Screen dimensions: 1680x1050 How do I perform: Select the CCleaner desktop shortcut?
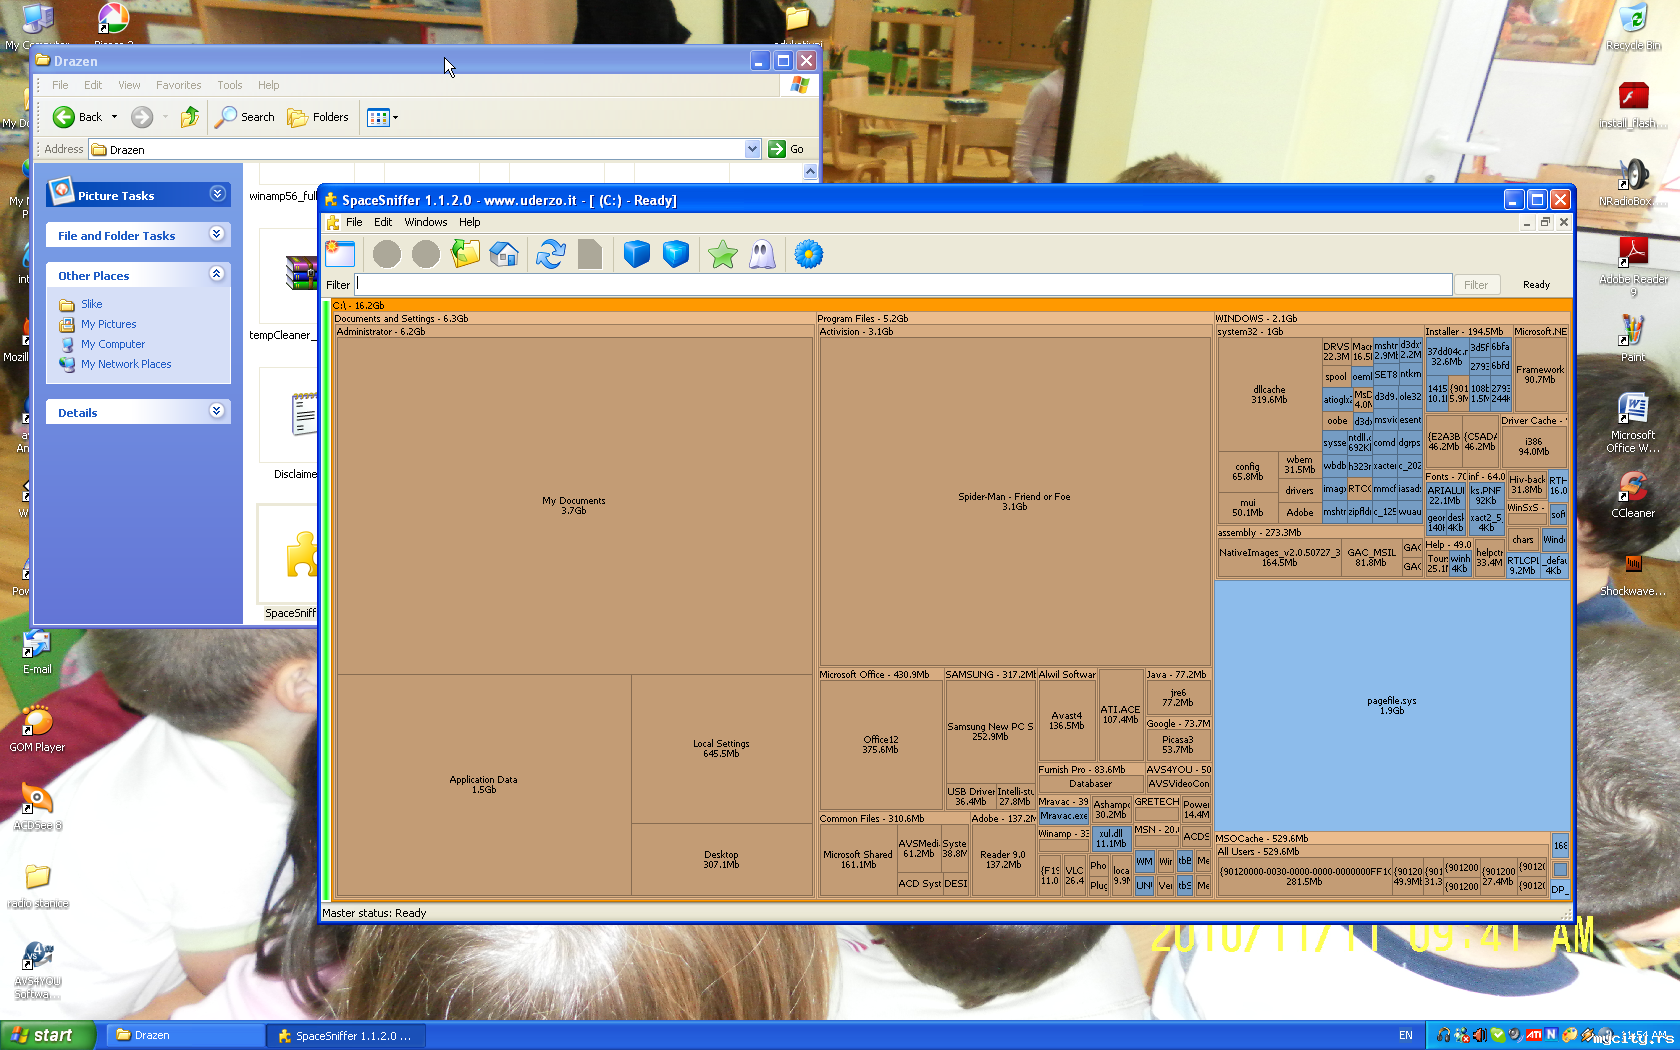pyautogui.click(x=1633, y=495)
